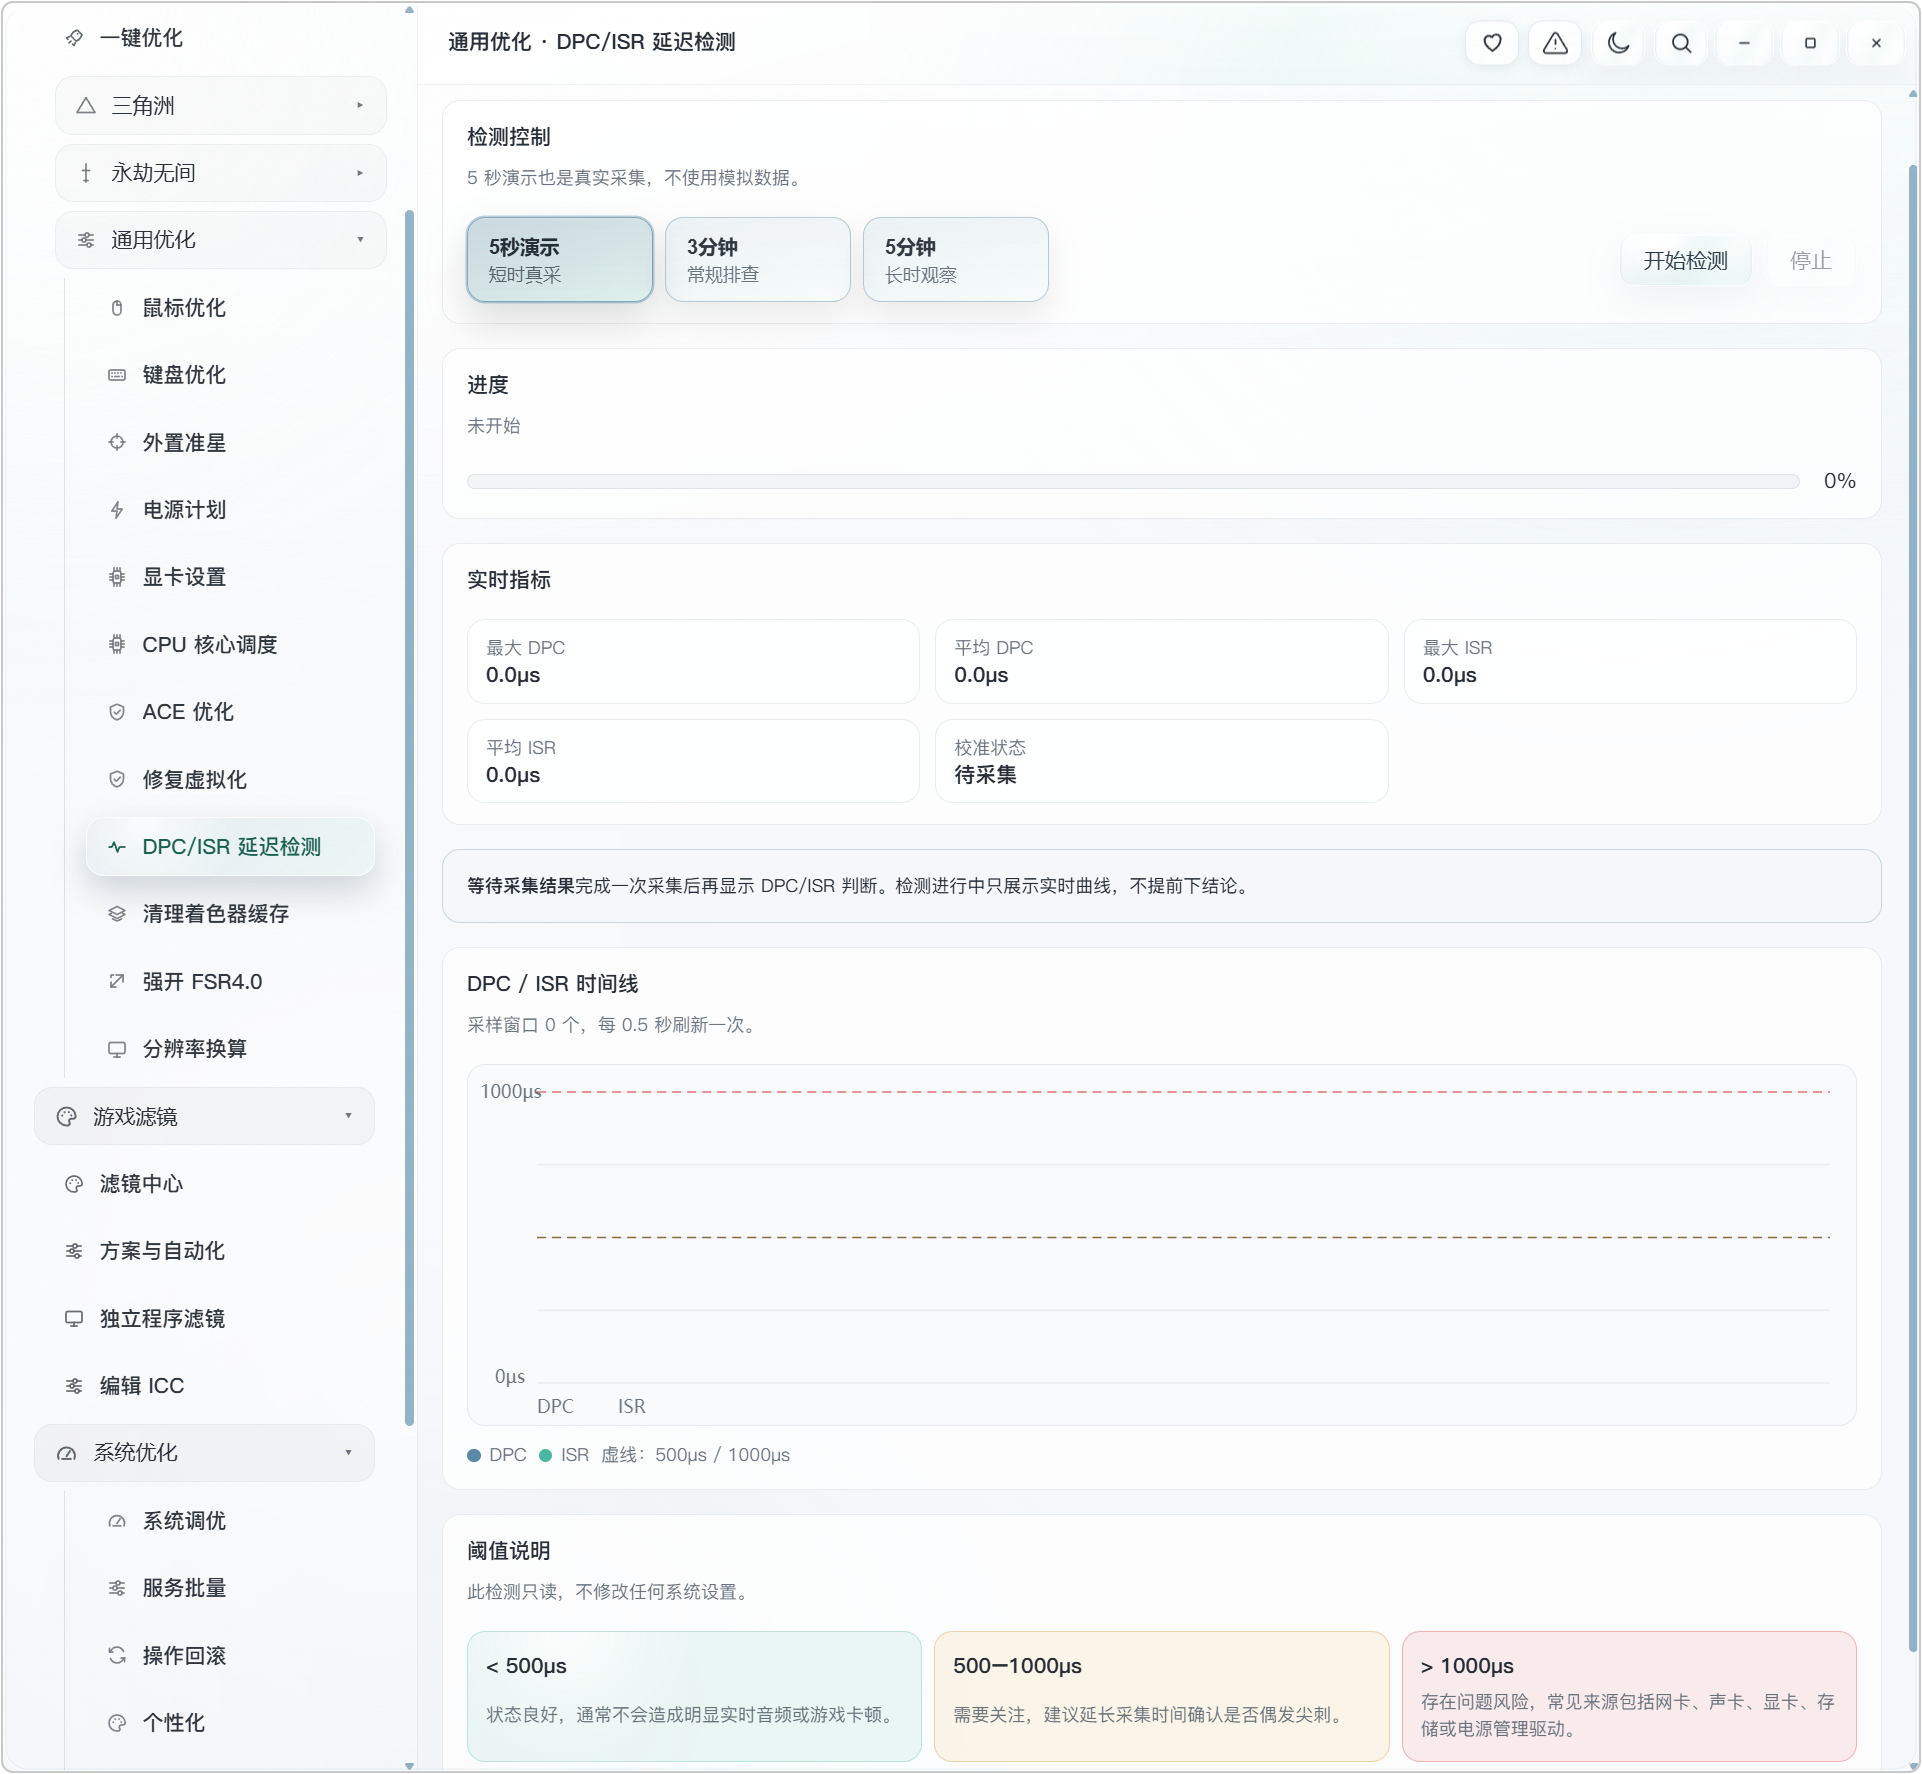1922x1774 pixels.
Task: Open the 操作回滚 page label
Action: tap(184, 1656)
